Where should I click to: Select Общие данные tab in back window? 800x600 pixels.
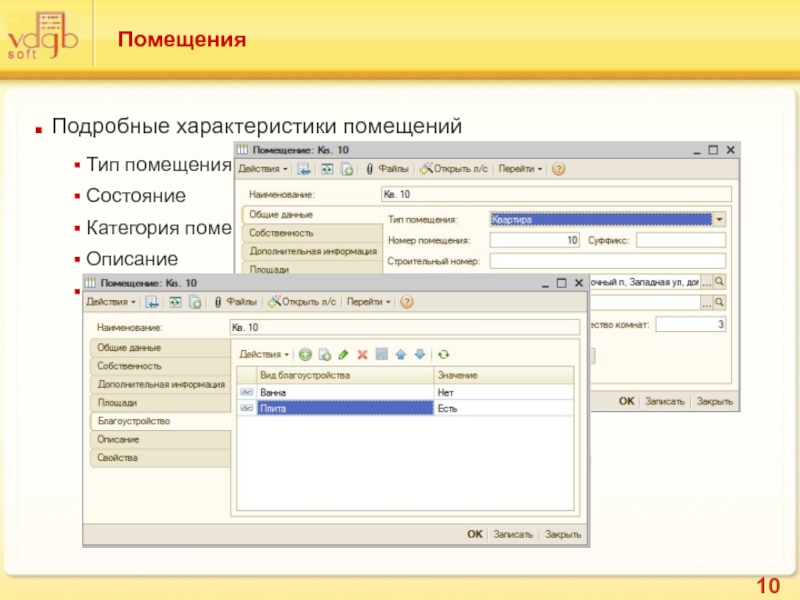coord(312,214)
